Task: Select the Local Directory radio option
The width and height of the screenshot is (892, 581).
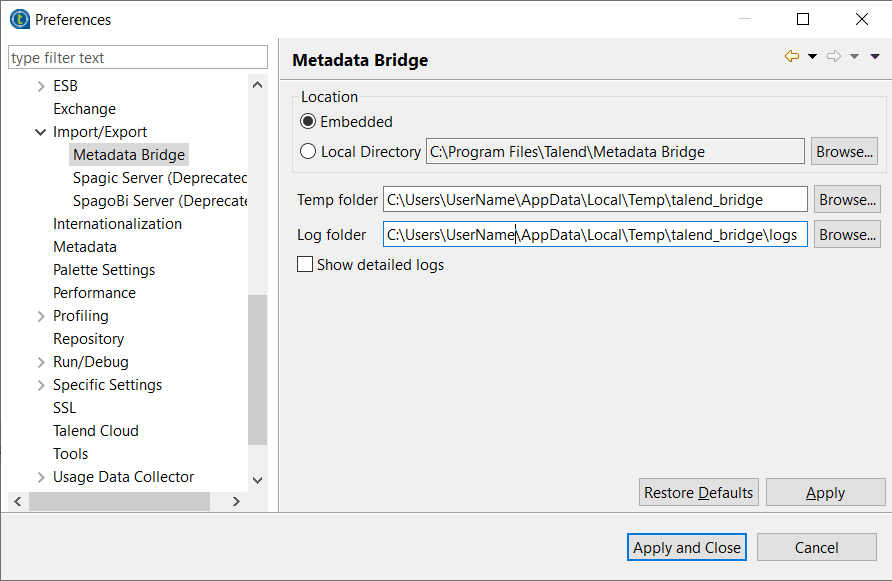Action: (x=308, y=152)
